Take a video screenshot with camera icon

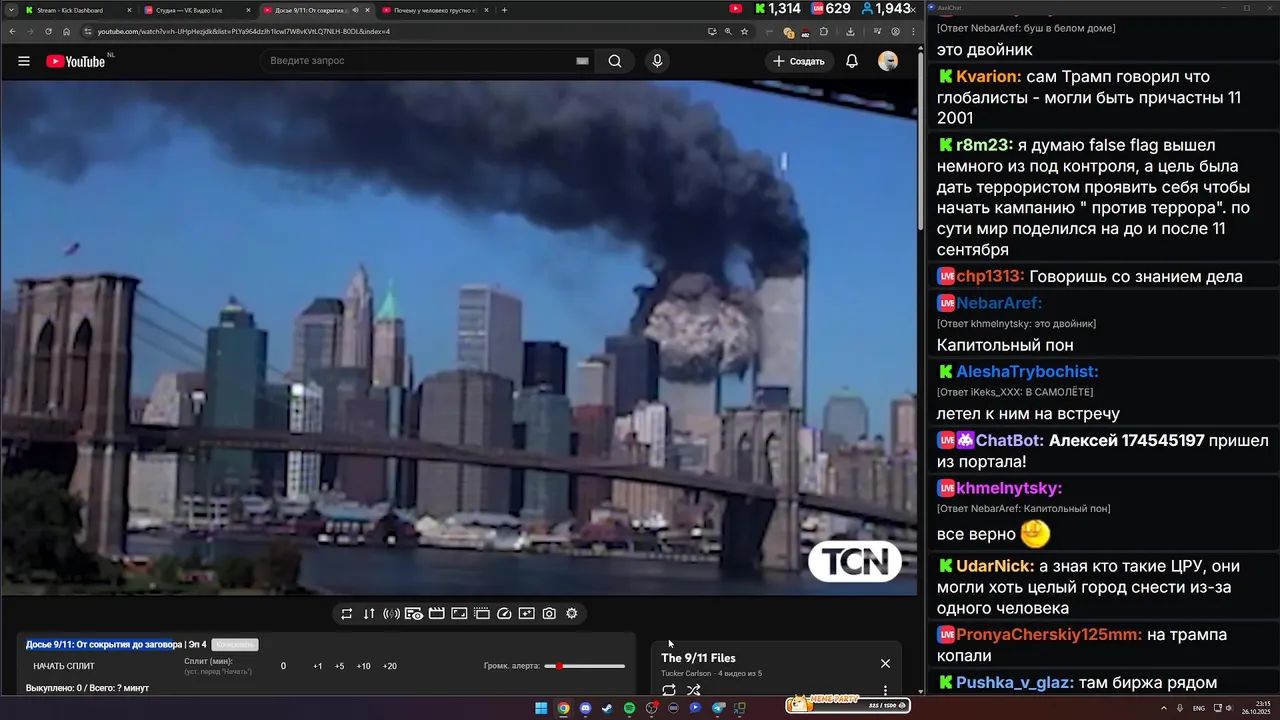point(549,614)
